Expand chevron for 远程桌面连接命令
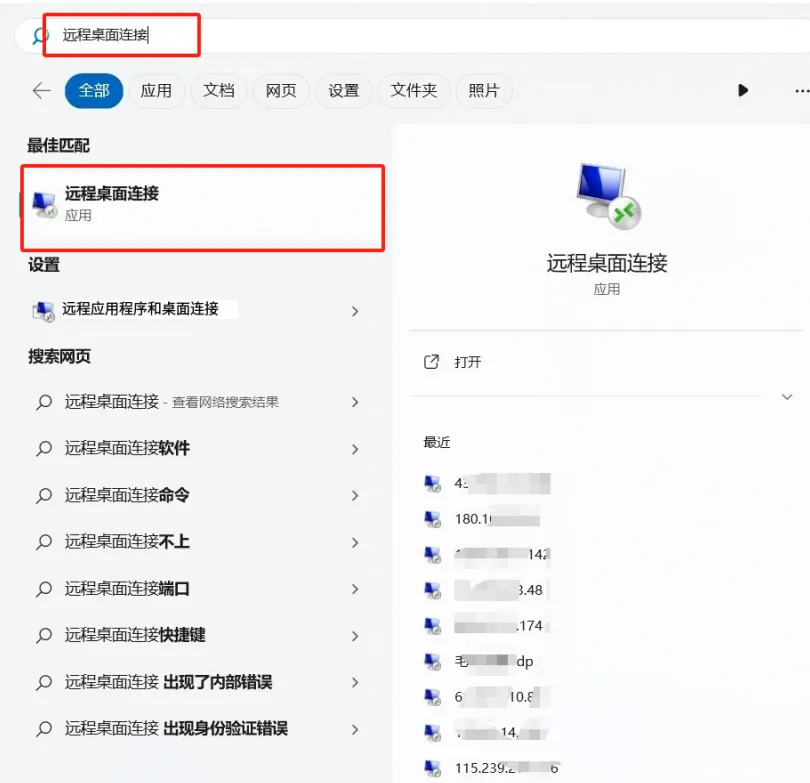Screen dimensions: 810x783 coord(355,496)
